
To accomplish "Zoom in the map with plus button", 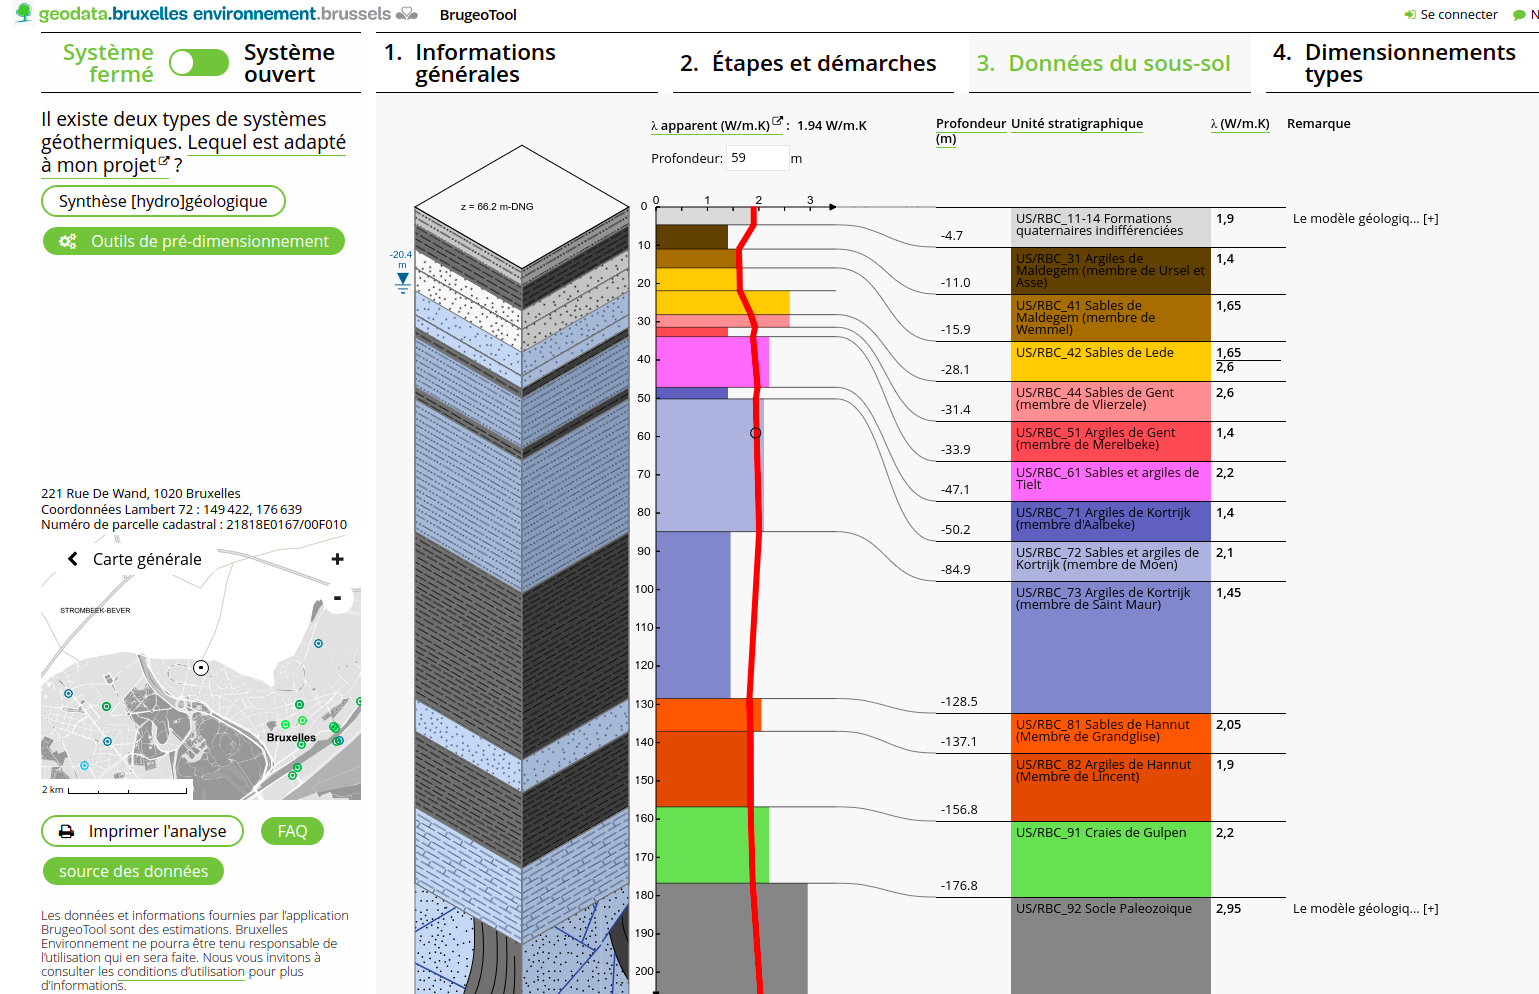I will [x=337, y=559].
